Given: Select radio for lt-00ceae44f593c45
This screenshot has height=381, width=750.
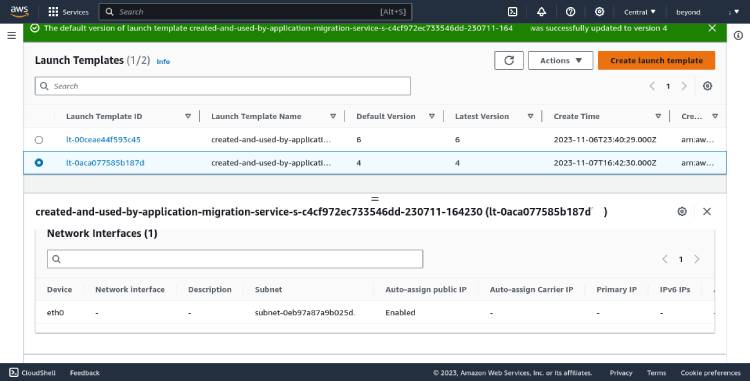Looking at the screenshot, I should click(39, 140).
